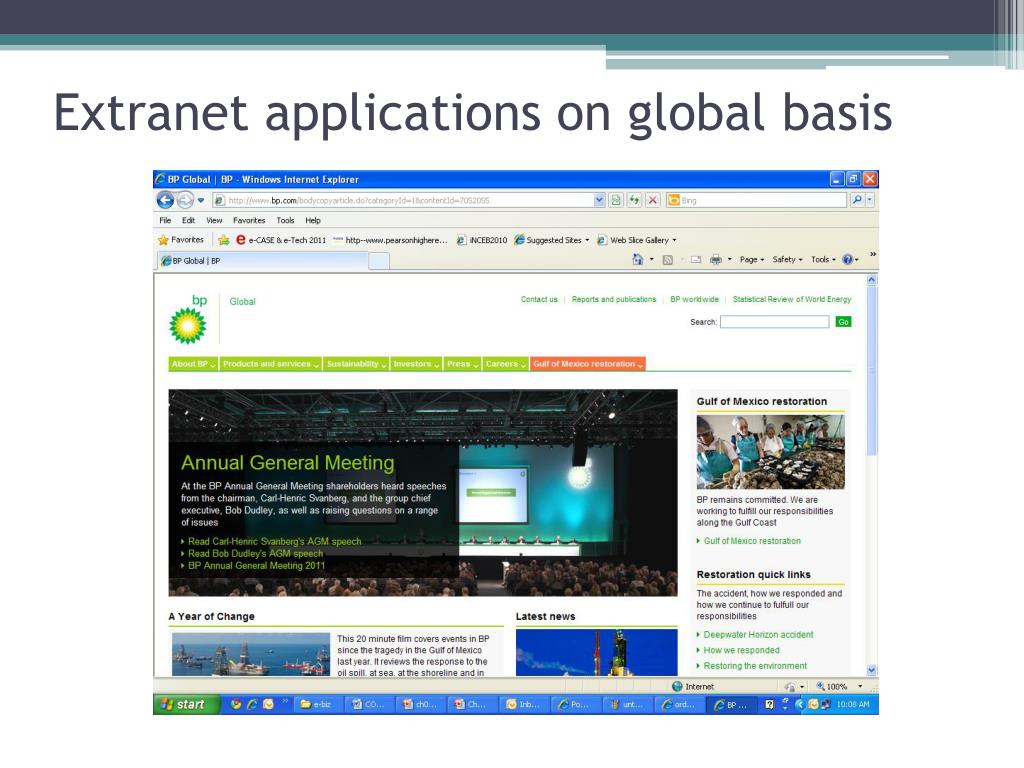Open the Page command dropdown
The width and height of the screenshot is (1024, 768).
752,260
